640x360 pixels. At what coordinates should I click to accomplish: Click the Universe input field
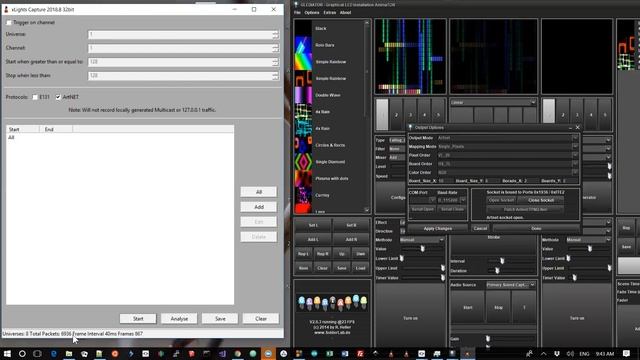coord(180,34)
